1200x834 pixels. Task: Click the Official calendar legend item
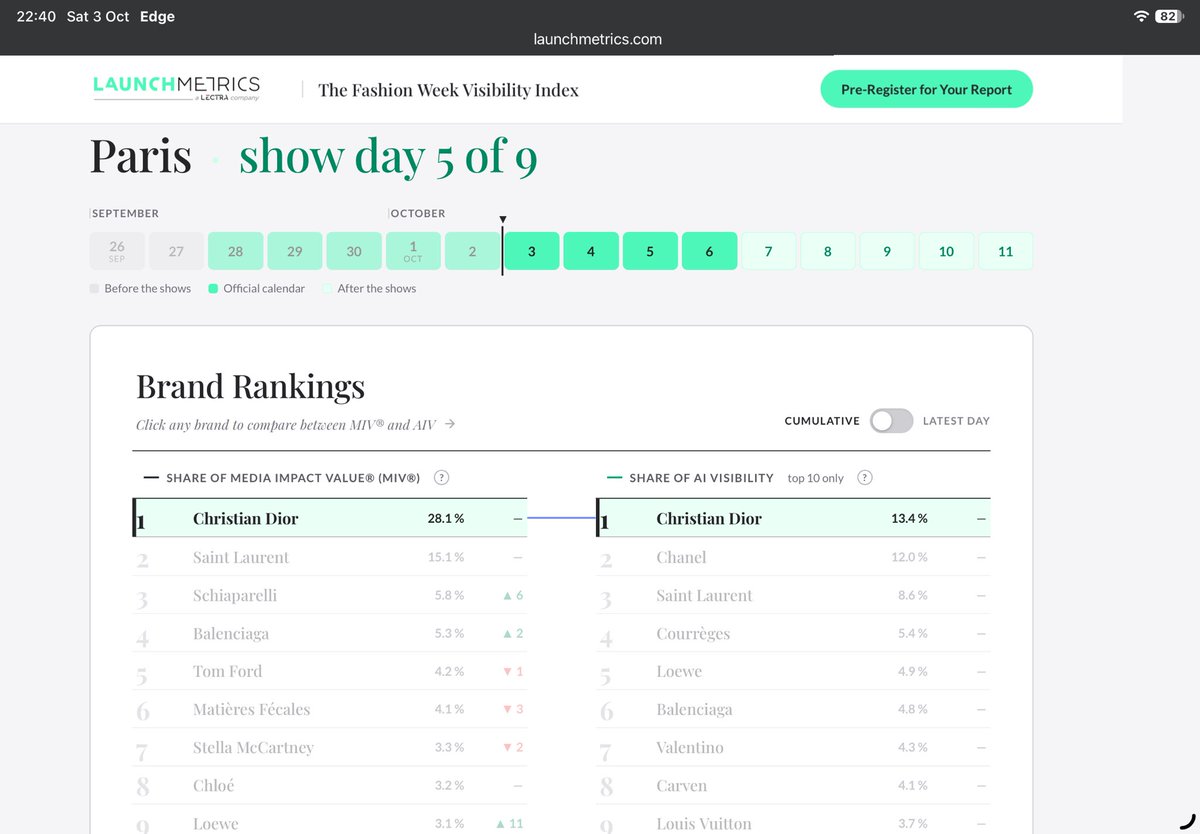256,288
